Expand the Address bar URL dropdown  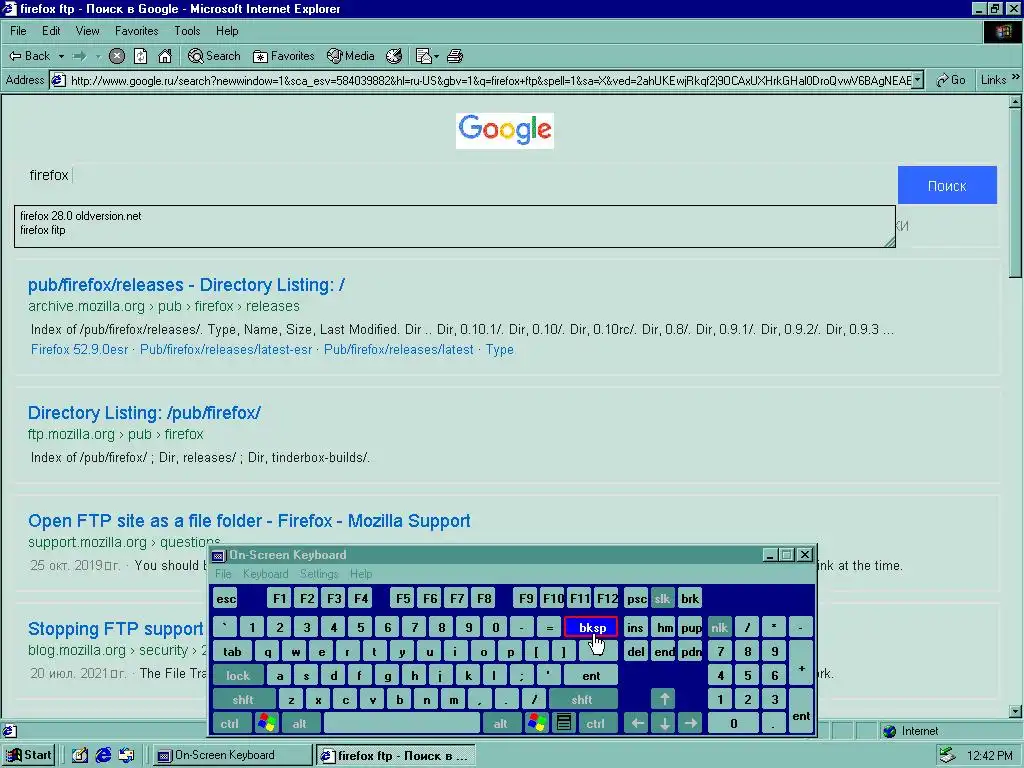[918, 80]
